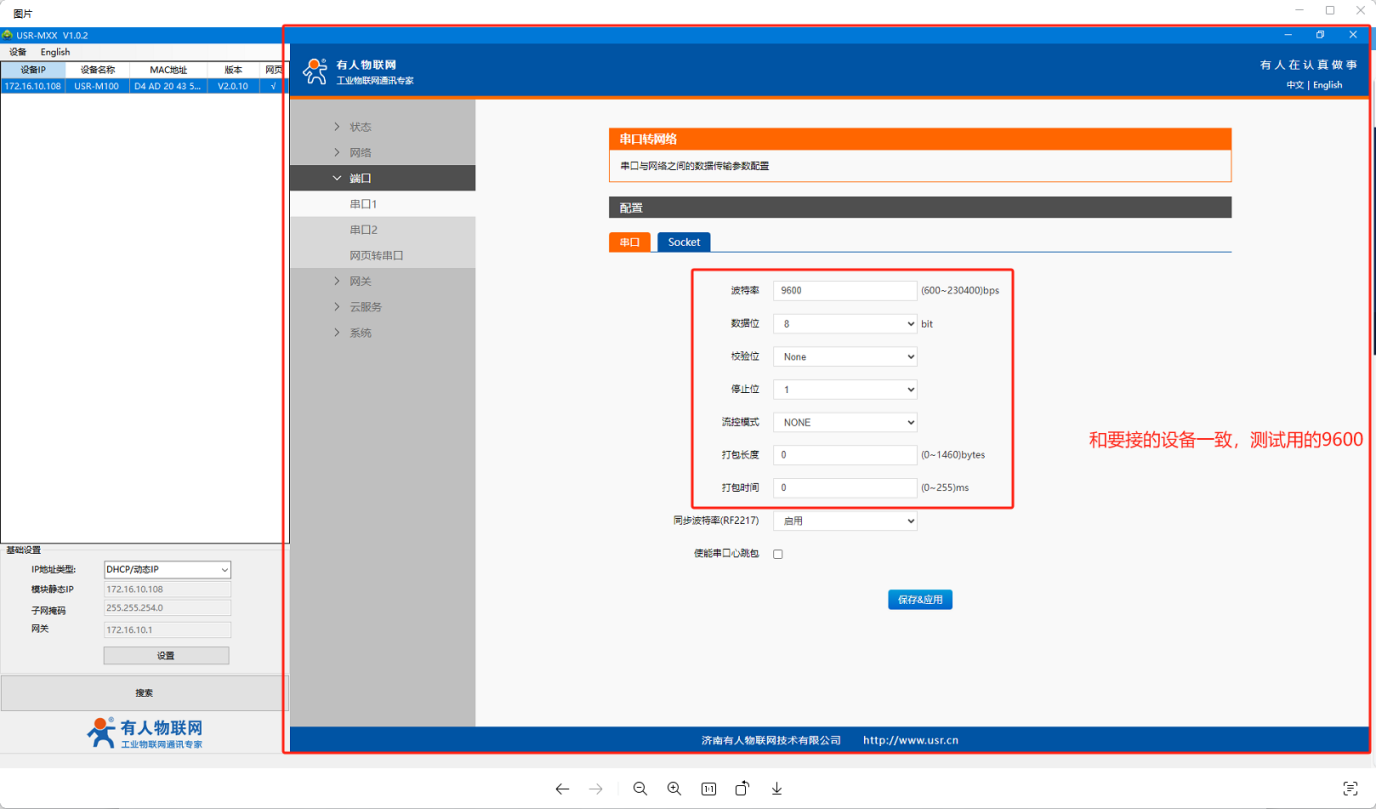Enable the serial heartbeat packet checkbox

pyautogui.click(x=778, y=554)
